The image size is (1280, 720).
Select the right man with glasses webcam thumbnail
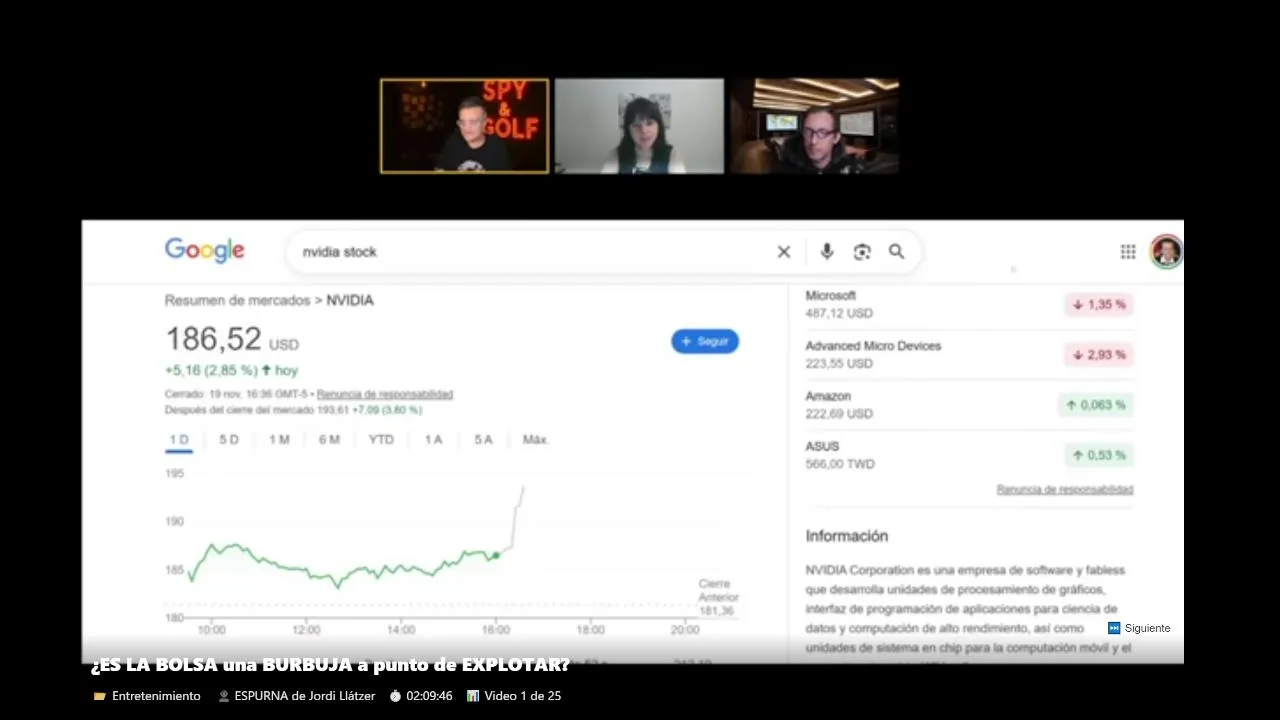[814, 126]
